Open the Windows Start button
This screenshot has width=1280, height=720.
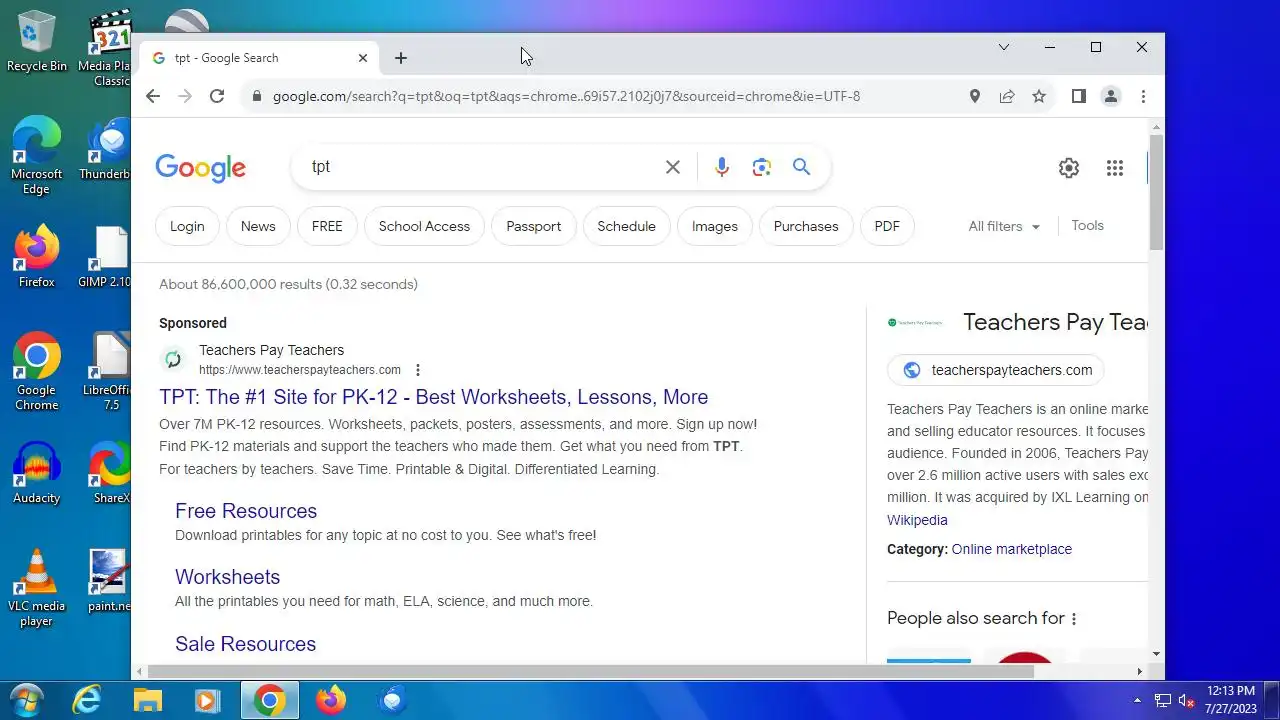pyautogui.click(x=25, y=701)
